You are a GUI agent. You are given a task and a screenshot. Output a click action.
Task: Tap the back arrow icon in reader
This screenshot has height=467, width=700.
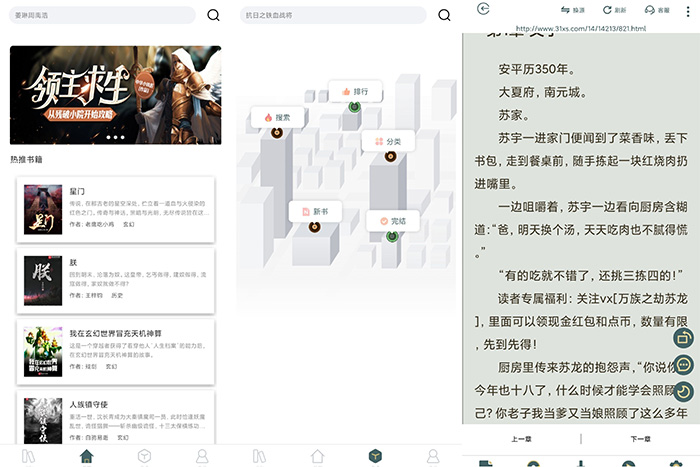click(484, 9)
